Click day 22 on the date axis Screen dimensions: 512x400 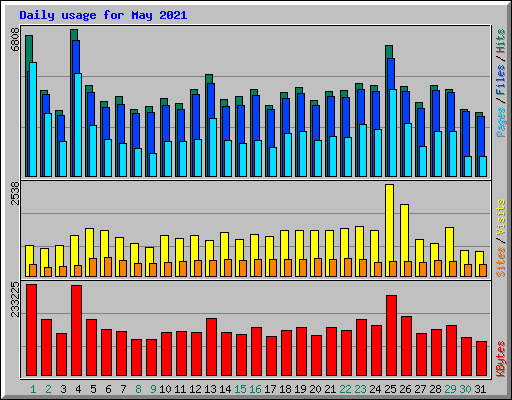345,389
